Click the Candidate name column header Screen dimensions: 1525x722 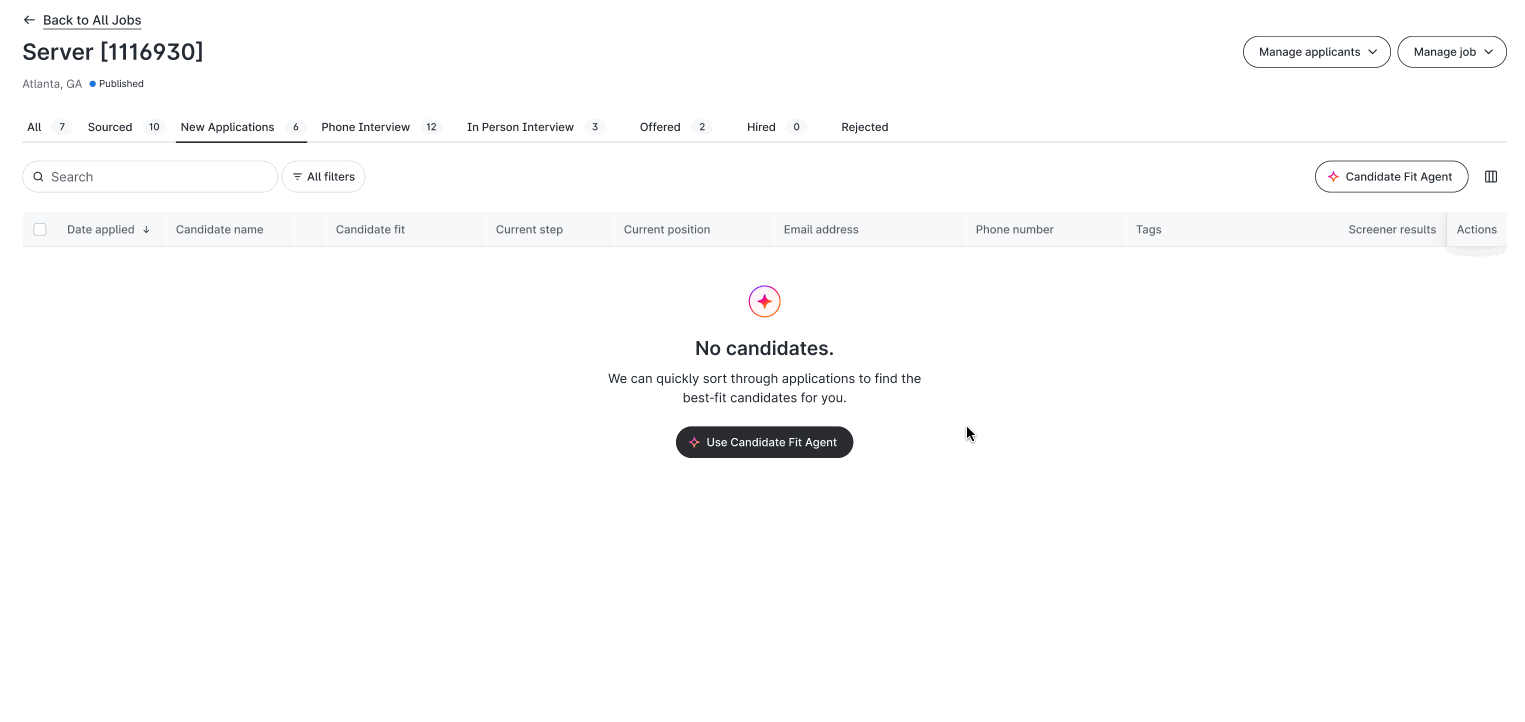(x=220, y=229)
